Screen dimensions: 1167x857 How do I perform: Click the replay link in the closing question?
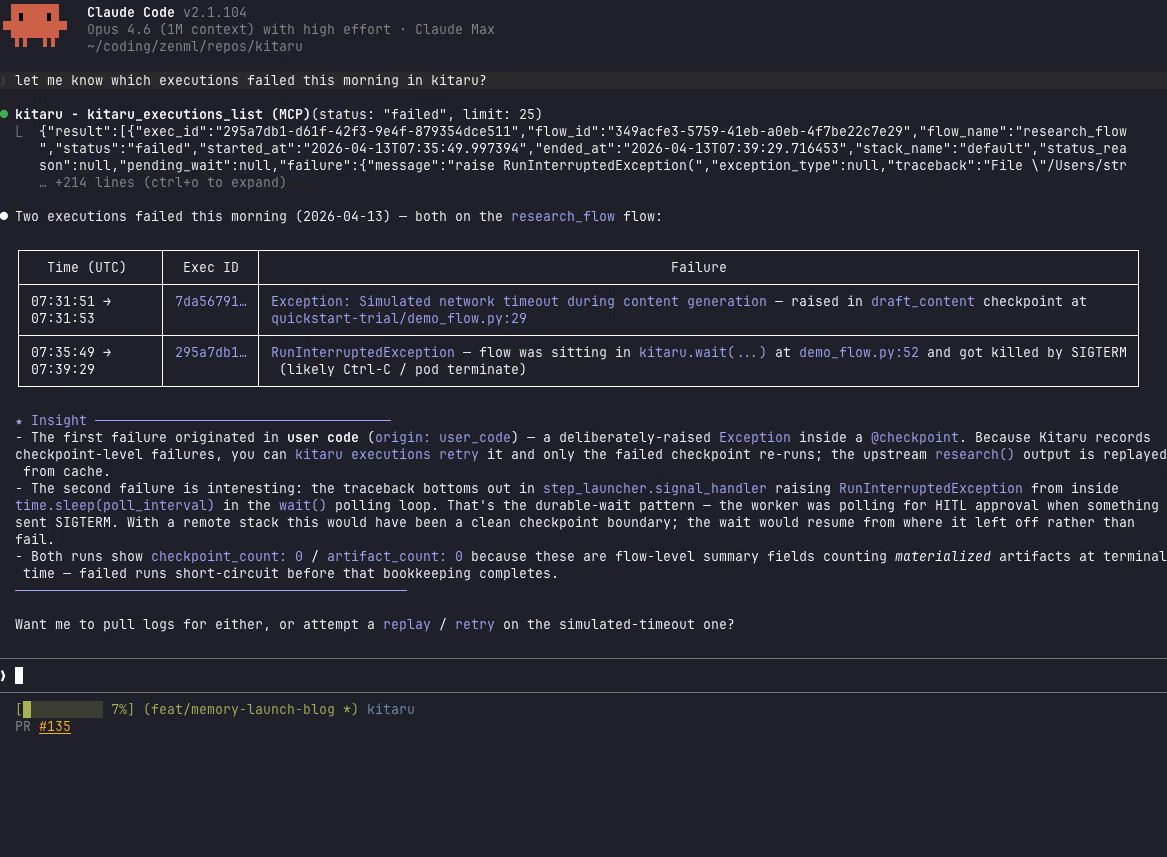coord(406,624)
